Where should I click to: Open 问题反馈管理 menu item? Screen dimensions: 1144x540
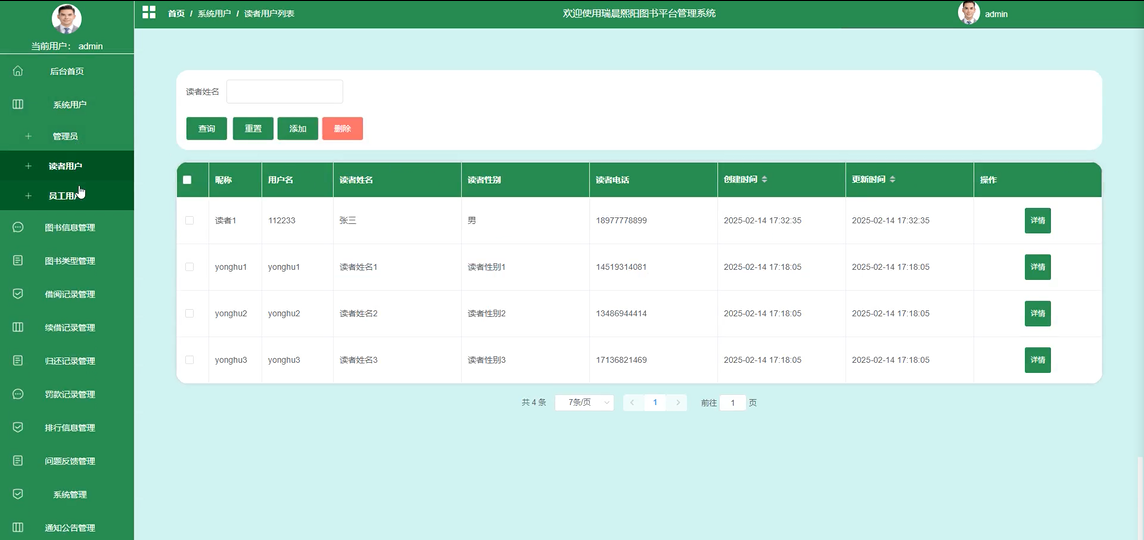[67, 461]
